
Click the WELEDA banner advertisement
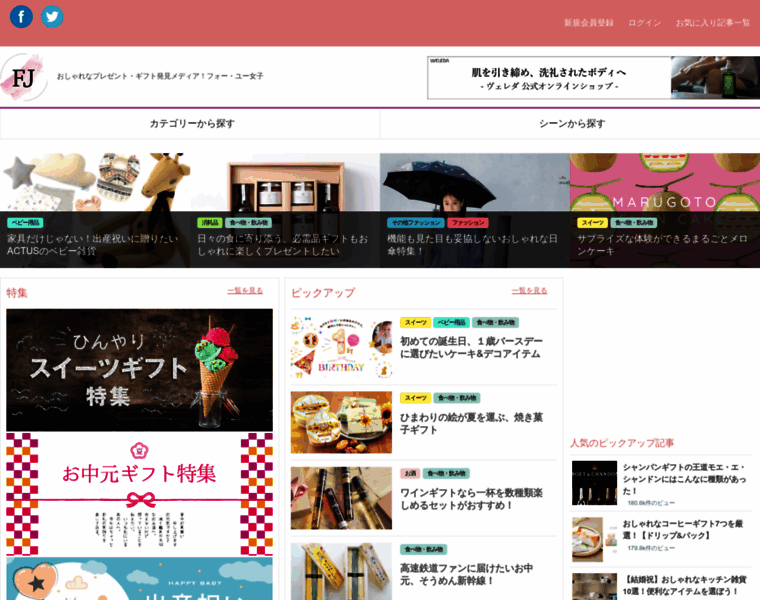pos(593,78)
